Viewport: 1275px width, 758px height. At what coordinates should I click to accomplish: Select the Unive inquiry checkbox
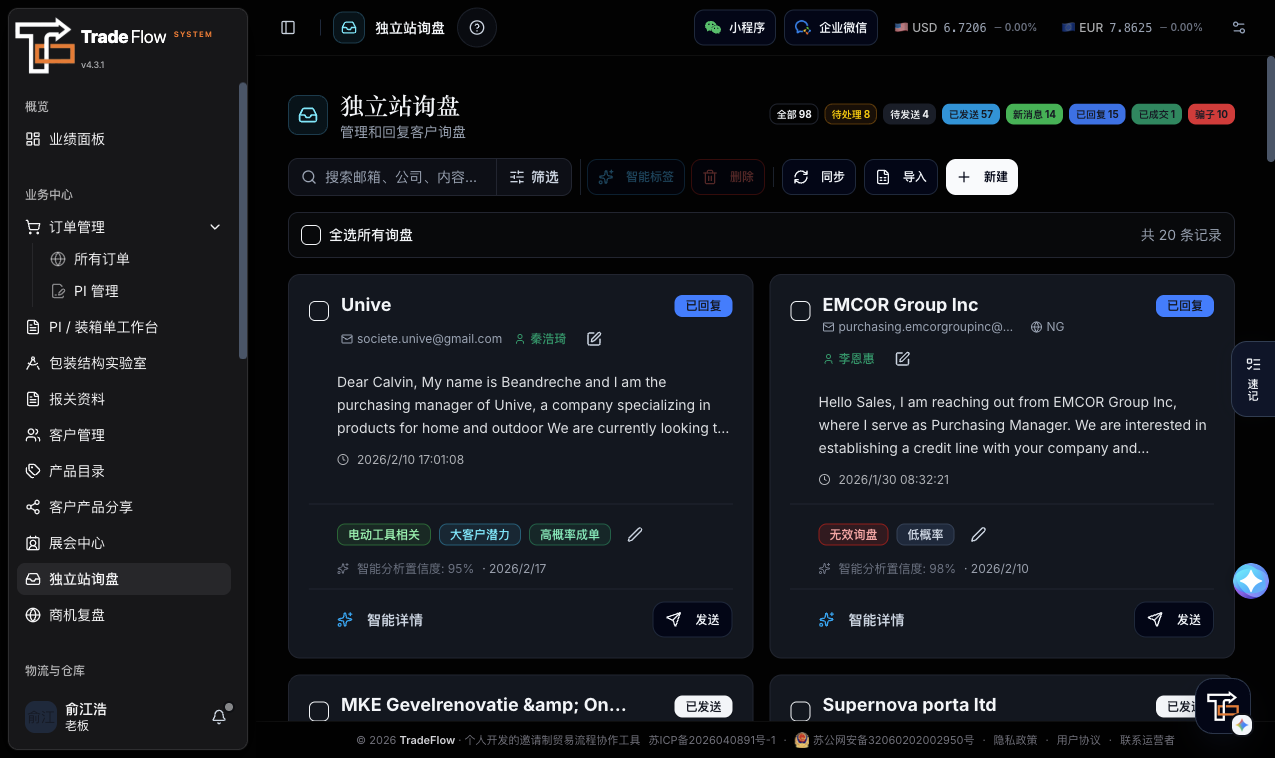click(319, 311)
